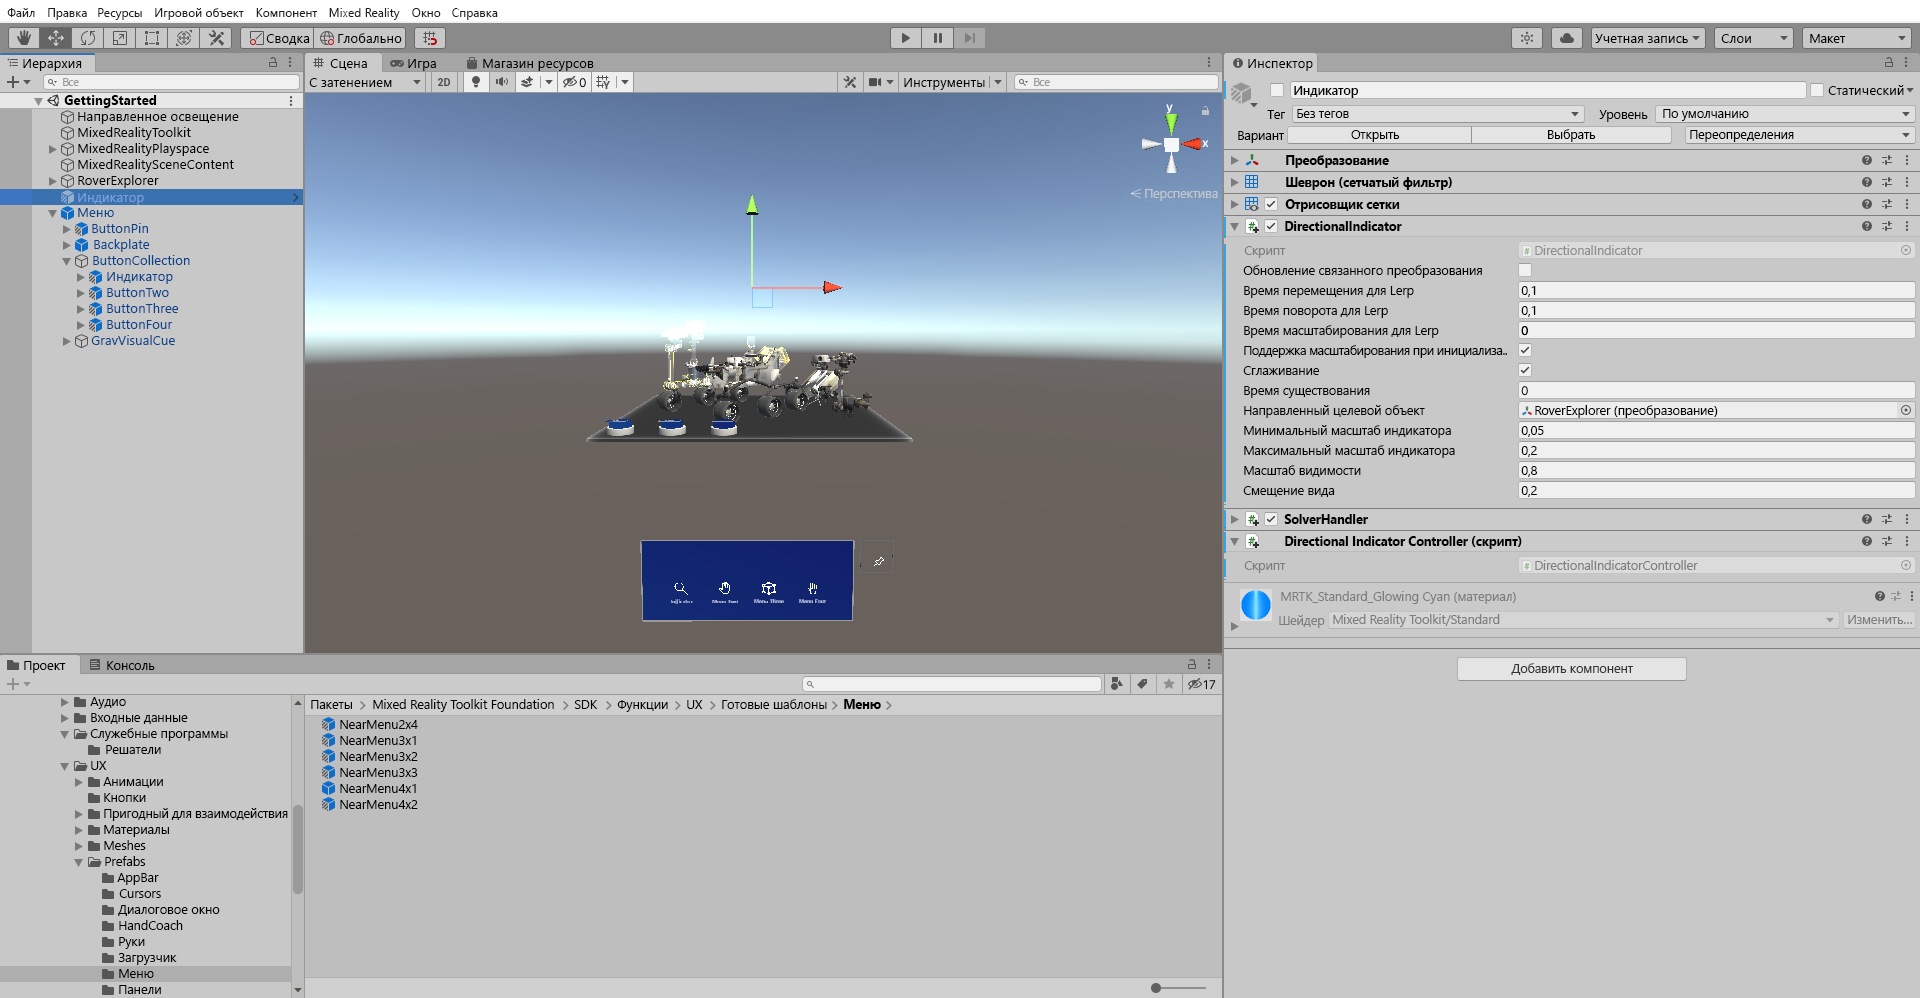Expand the RoverExplorer hierarchy item

53,181
